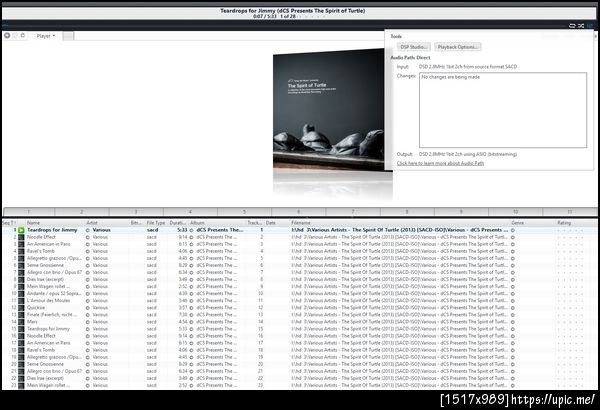Click the back navigation arrow icon
Screen dimensions: 600x410
7,36
